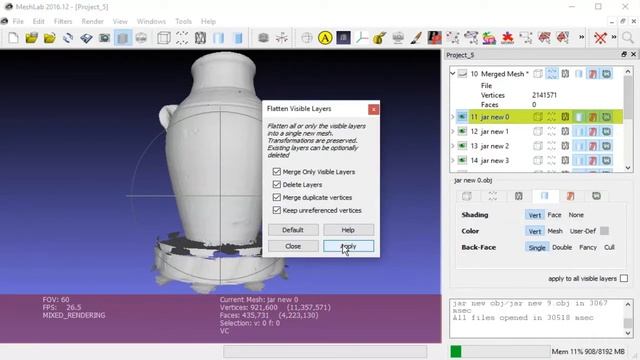Viewport: 640px width, 360px height.
Task: Select the Z-painting brush tool
Action: pos(416,38)
